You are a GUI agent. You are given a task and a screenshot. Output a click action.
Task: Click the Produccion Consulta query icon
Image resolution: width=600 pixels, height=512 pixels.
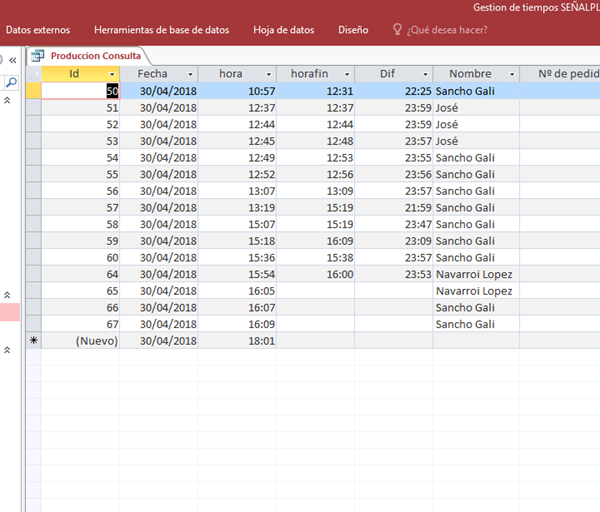coord(38,56)
